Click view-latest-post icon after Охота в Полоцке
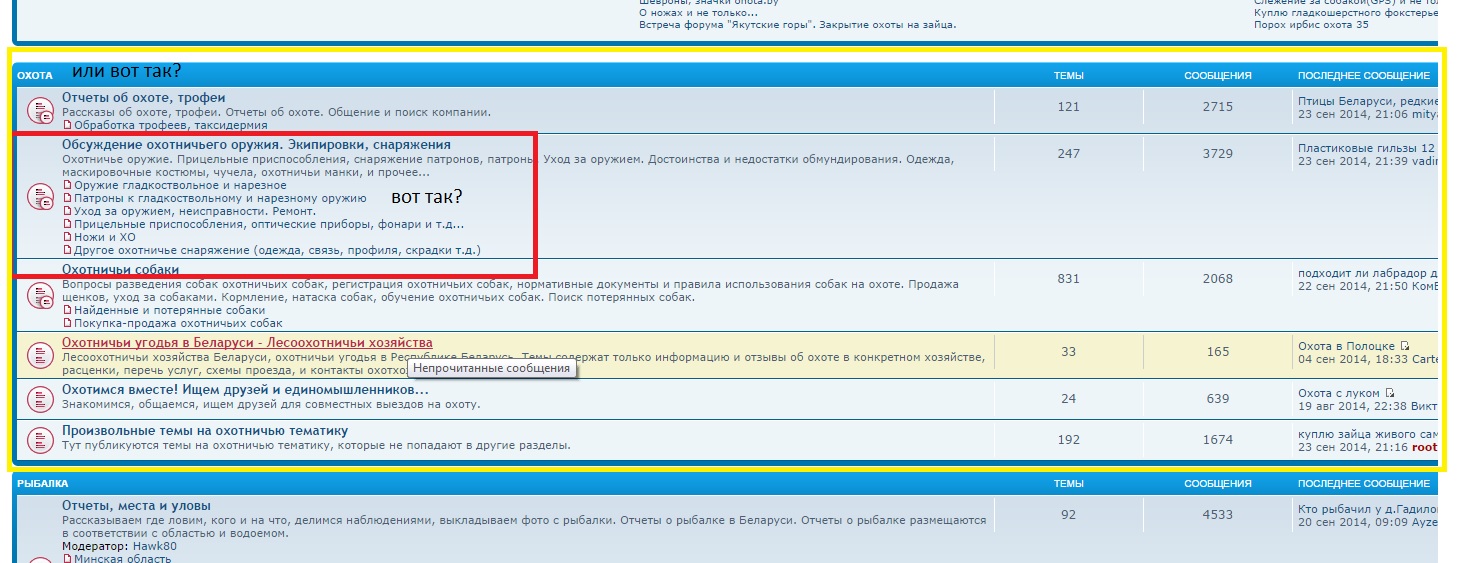The image size is (1462, 563). pos(1405,346)
